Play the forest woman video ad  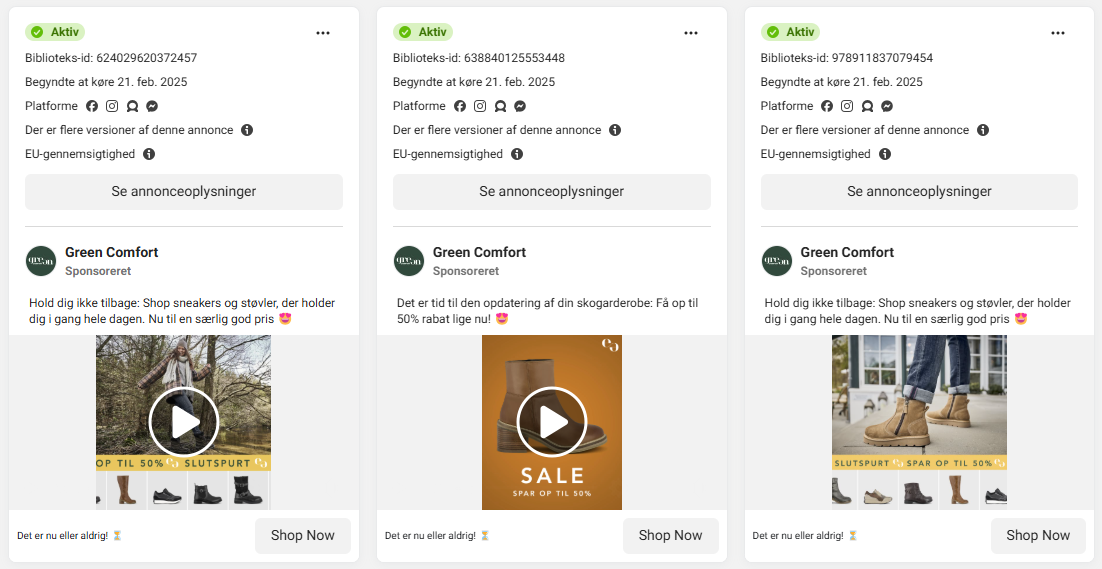[x=184, y=422]
